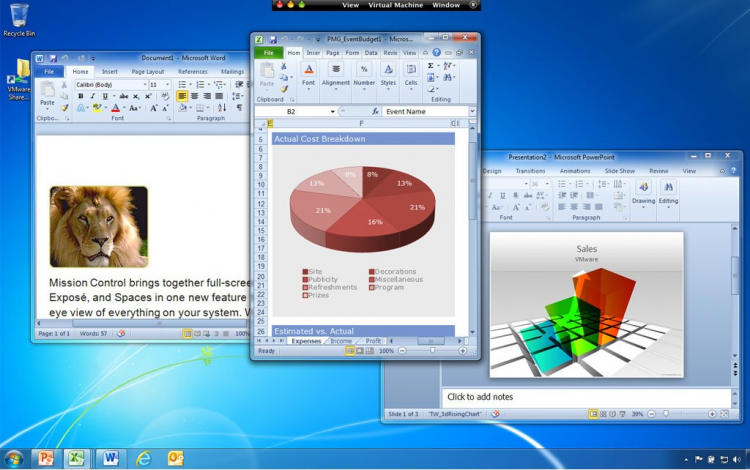750x470 pixels.
Task: Open Virtual Machine menu in VMware bar
Action: point(396,5)
